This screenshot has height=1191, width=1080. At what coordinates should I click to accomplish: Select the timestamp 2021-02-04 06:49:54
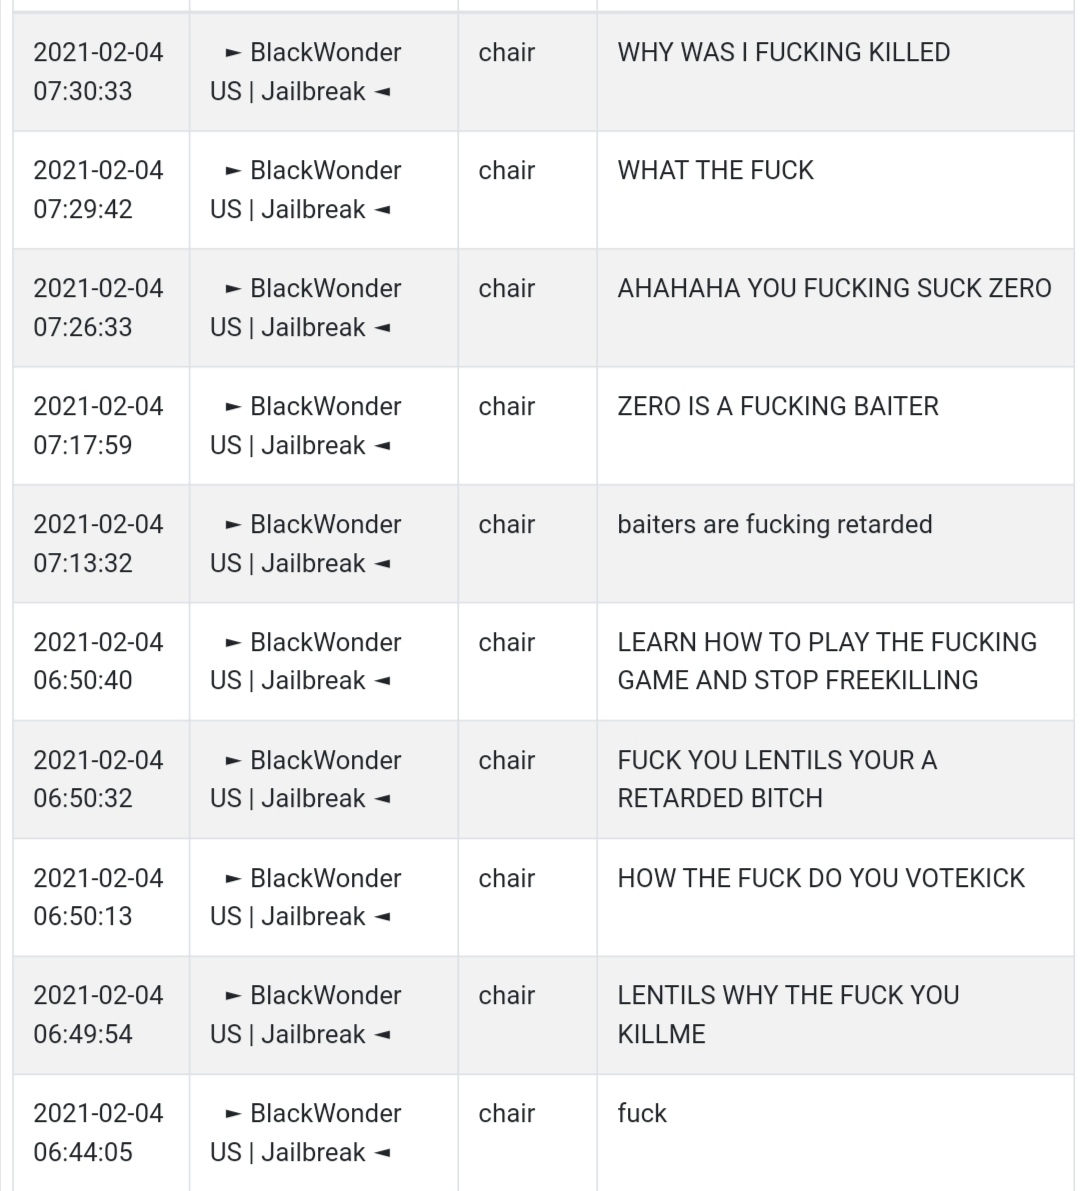pos(98,1015)
